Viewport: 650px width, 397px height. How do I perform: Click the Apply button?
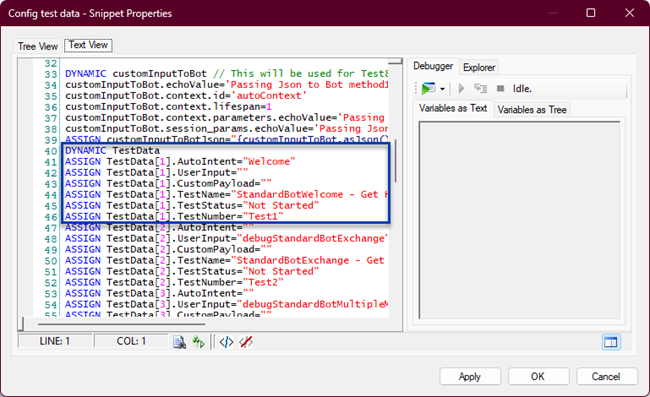click(x=470, y=376)
